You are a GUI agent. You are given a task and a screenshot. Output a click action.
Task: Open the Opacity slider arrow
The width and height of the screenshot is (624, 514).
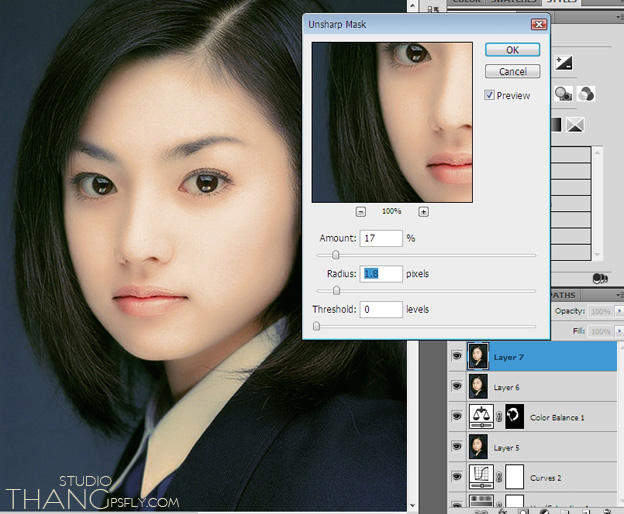(619, 311)
